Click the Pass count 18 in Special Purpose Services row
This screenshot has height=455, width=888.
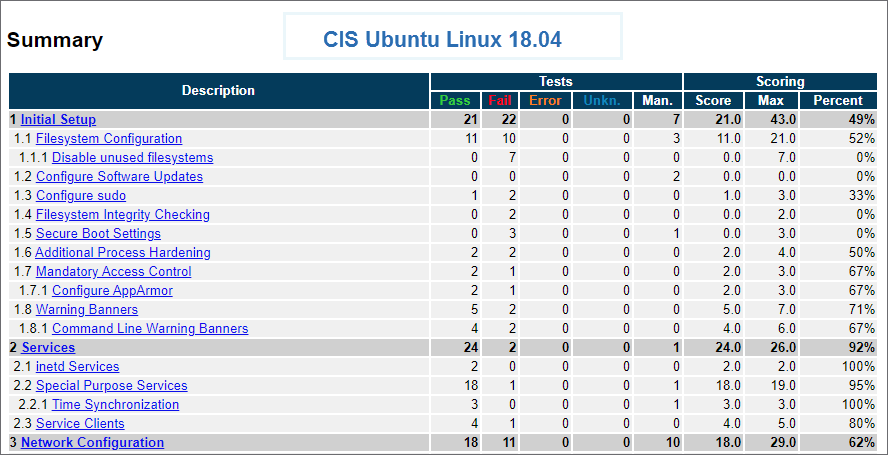point(471,386)
